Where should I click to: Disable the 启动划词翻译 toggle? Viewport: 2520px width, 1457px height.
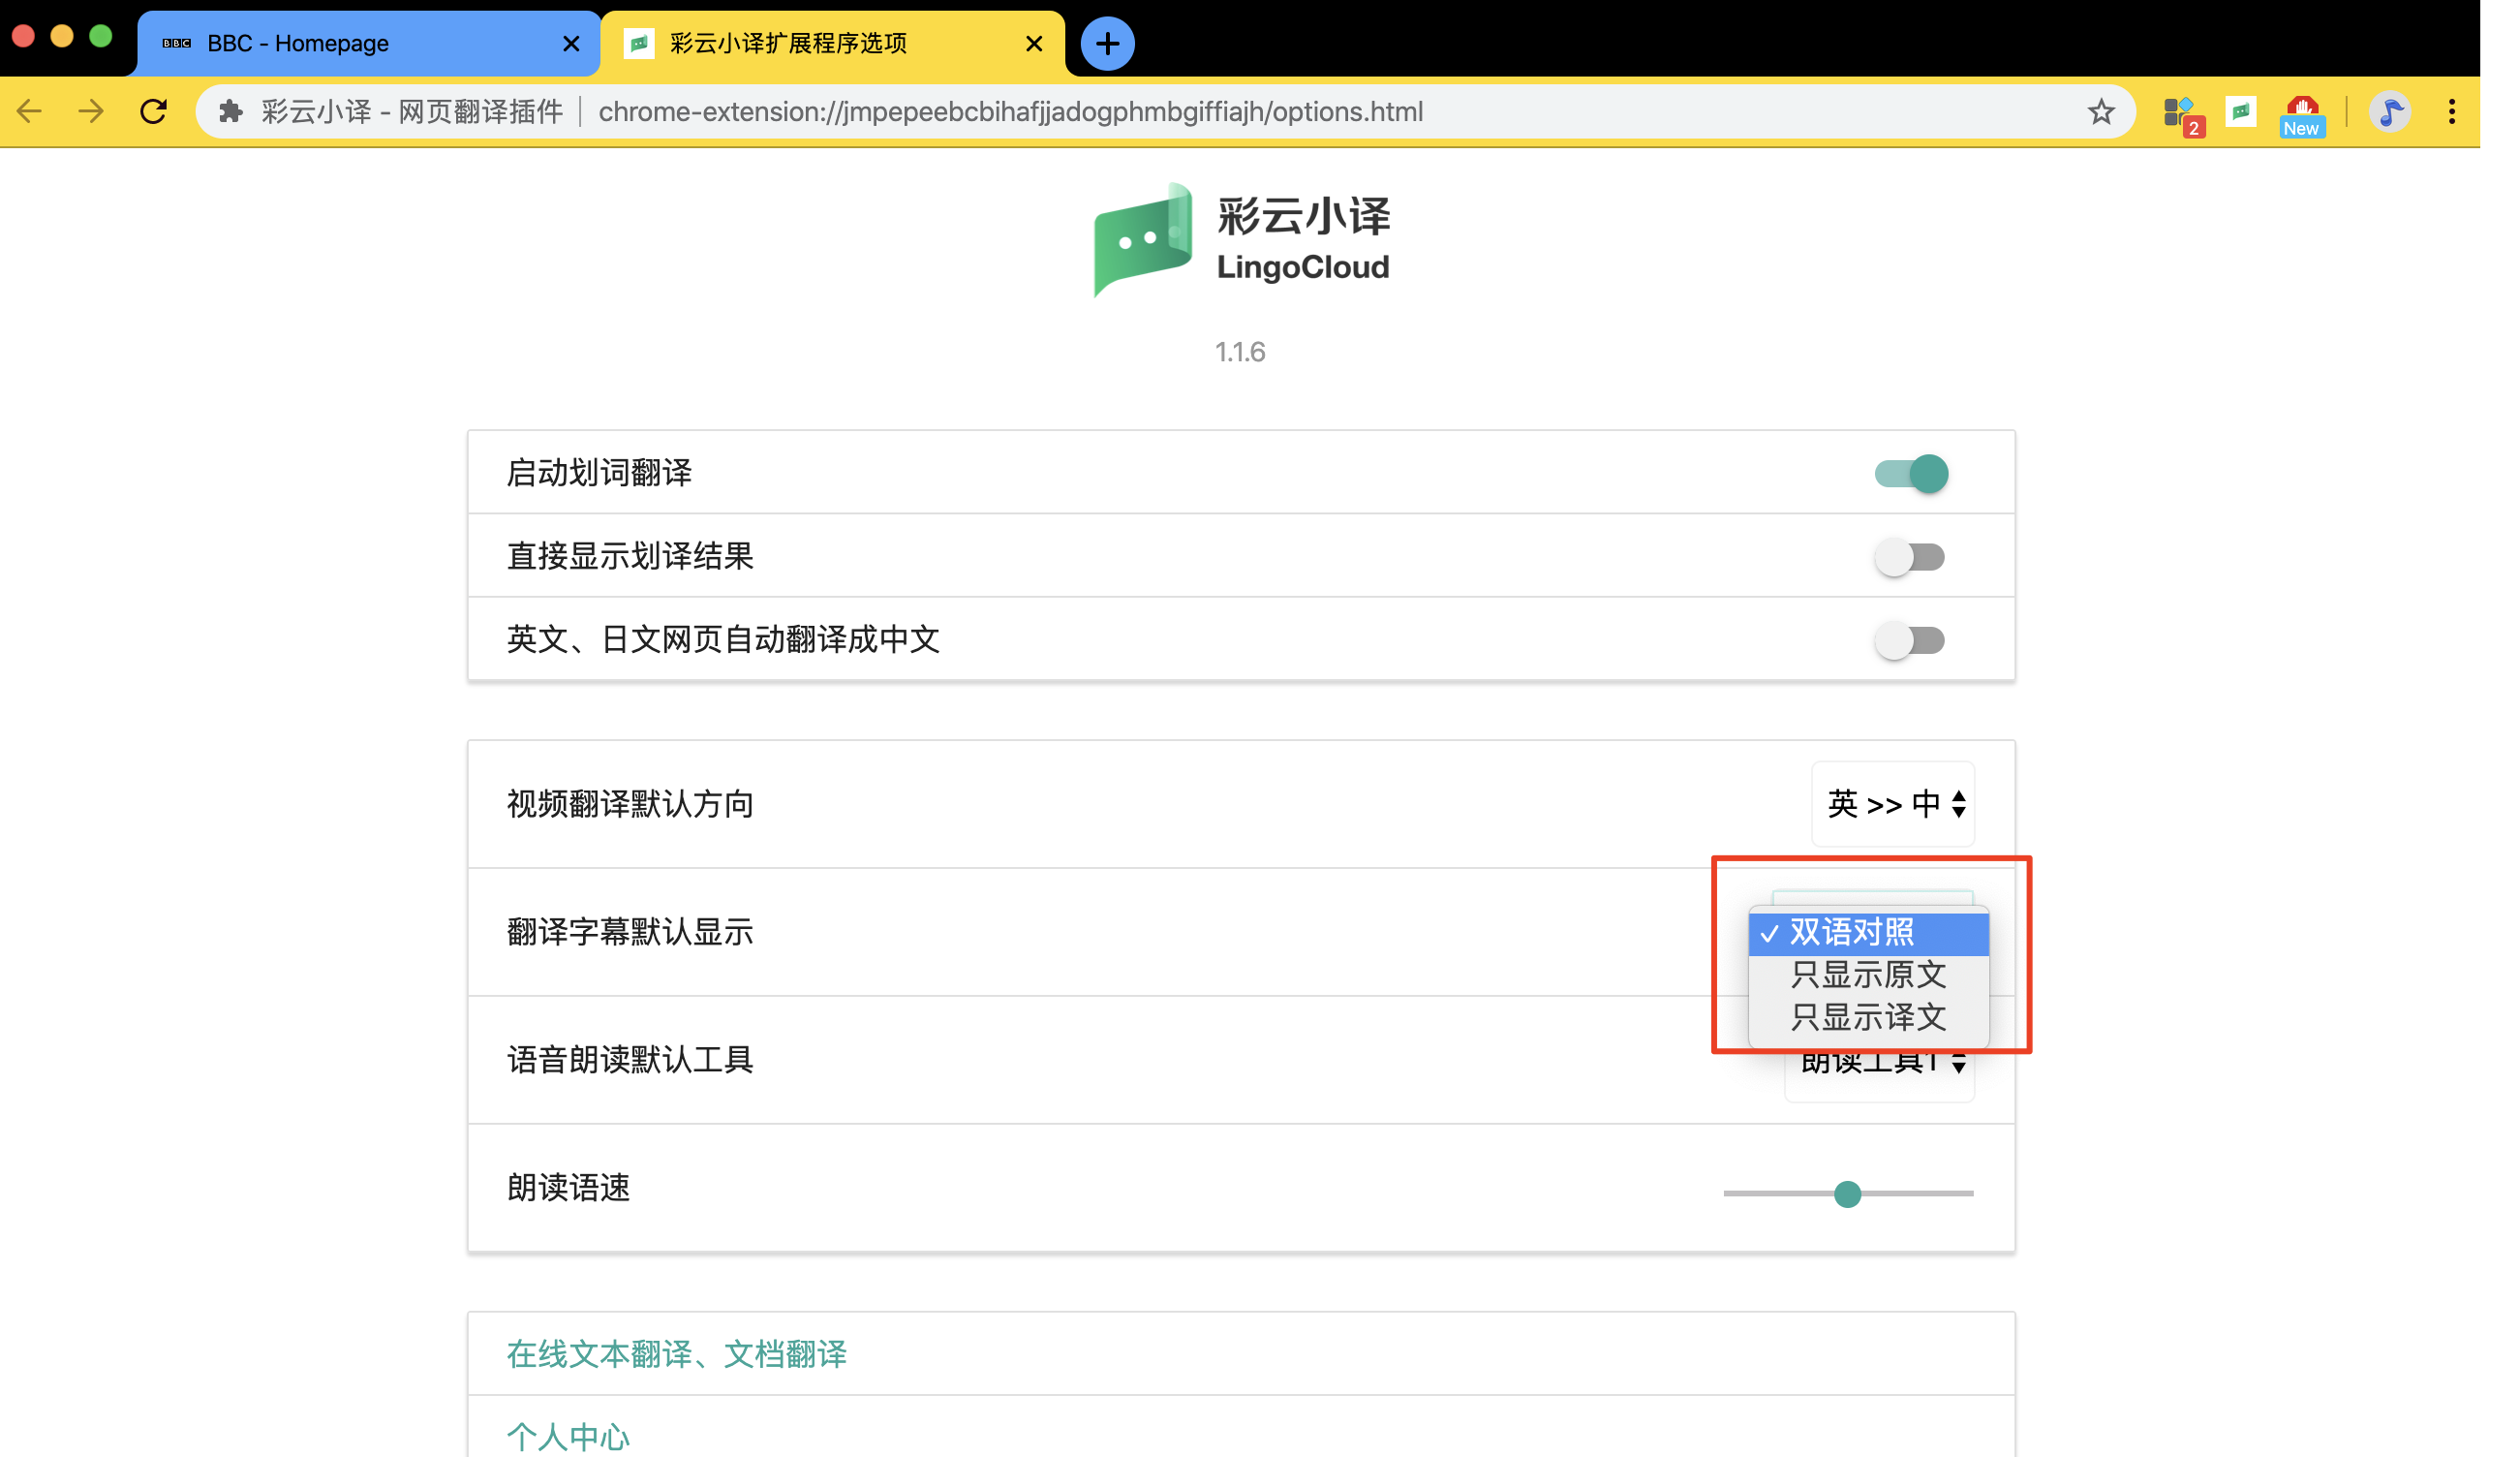click(1913, 473)
